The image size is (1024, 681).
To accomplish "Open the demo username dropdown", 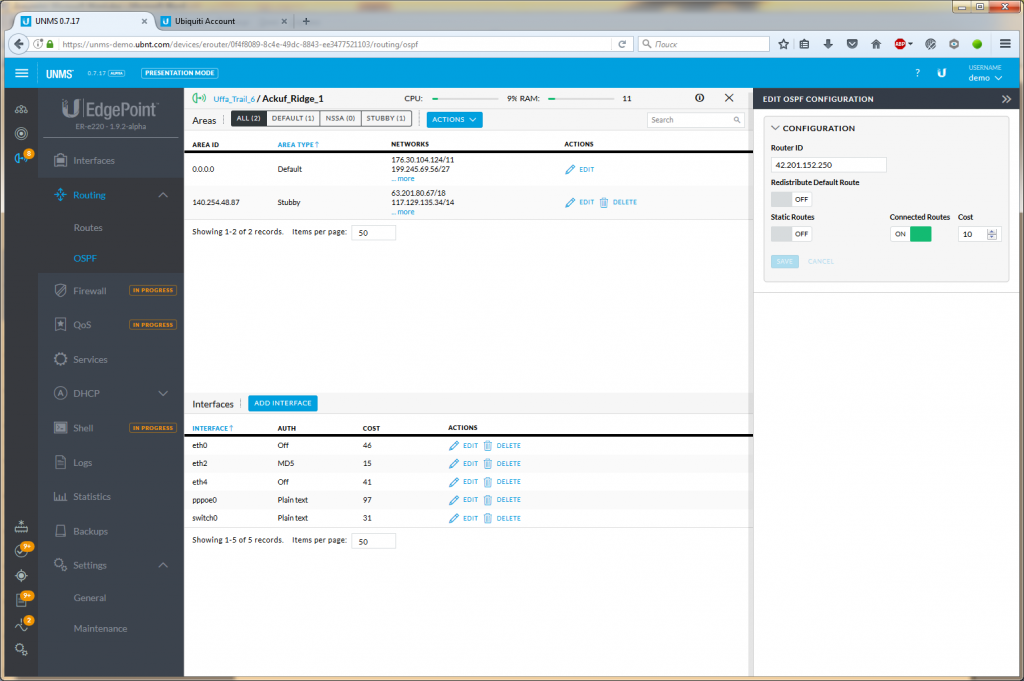I will [985, 78].
